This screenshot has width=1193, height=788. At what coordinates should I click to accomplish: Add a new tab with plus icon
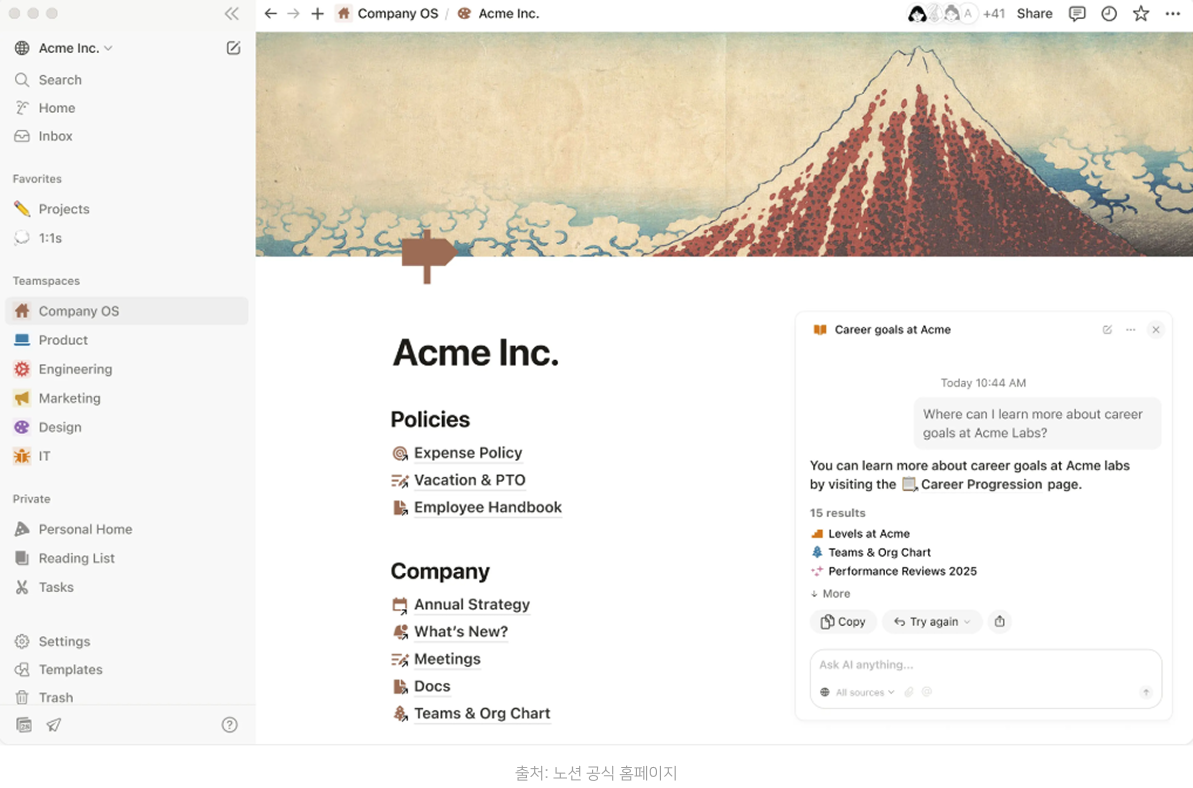(317, 14)
